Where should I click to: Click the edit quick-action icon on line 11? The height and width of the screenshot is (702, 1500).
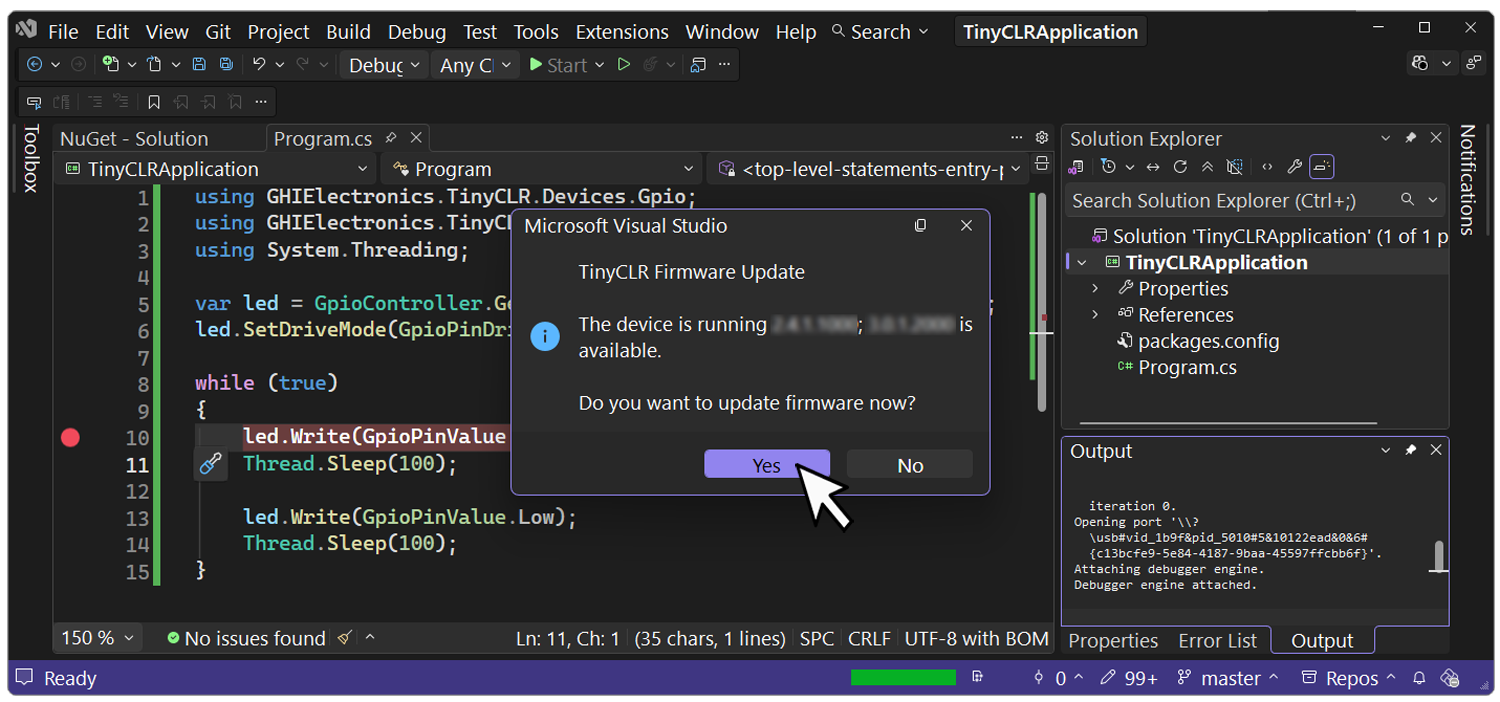point(210,464)
